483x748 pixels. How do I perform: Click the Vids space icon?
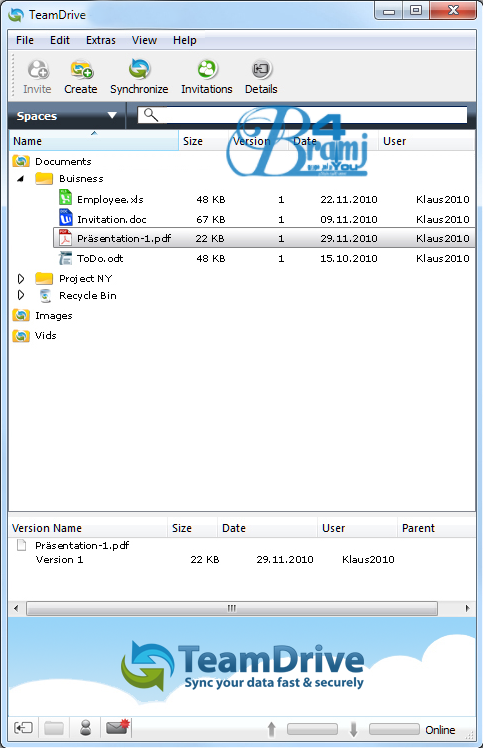tap(21, 336)
